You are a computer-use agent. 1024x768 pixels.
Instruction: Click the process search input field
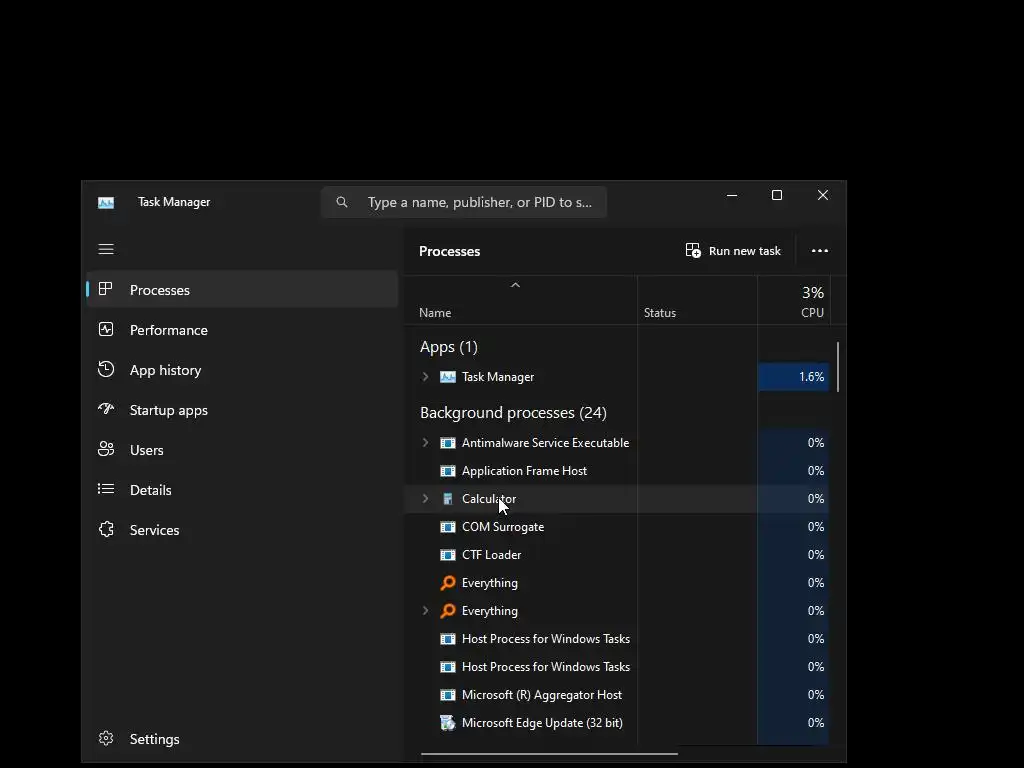point(478,202)
